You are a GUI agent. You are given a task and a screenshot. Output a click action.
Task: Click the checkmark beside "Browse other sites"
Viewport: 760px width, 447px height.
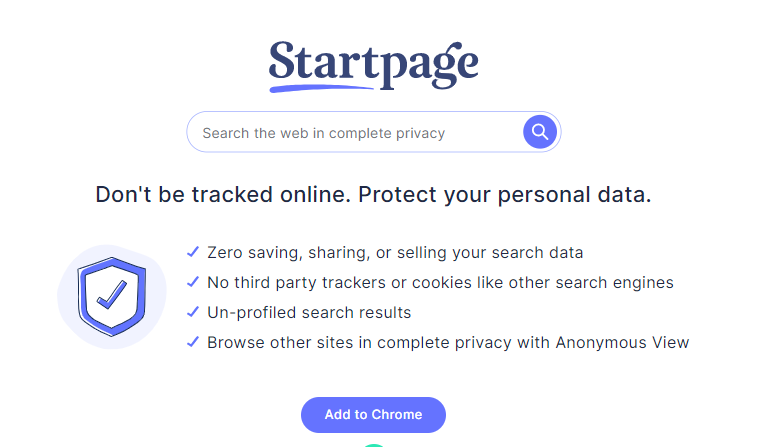193,342
